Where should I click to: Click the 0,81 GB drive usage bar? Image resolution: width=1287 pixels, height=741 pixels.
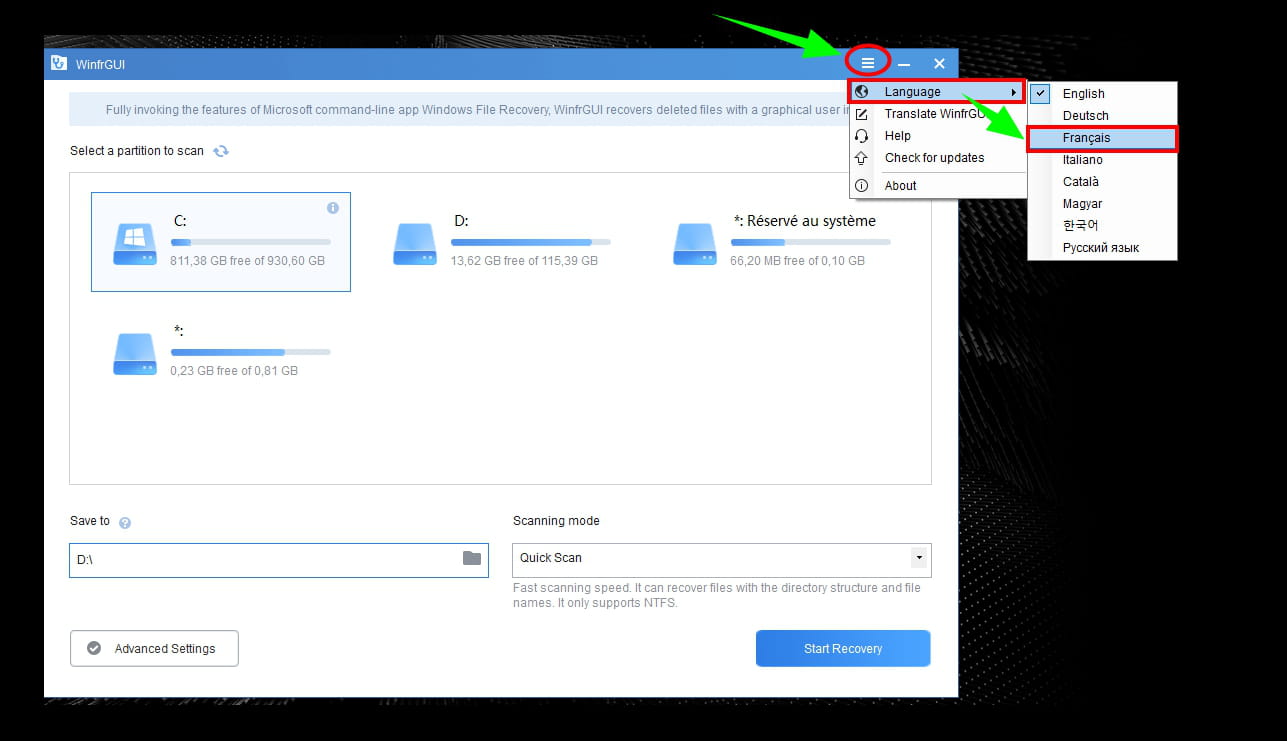click(251, 352)
